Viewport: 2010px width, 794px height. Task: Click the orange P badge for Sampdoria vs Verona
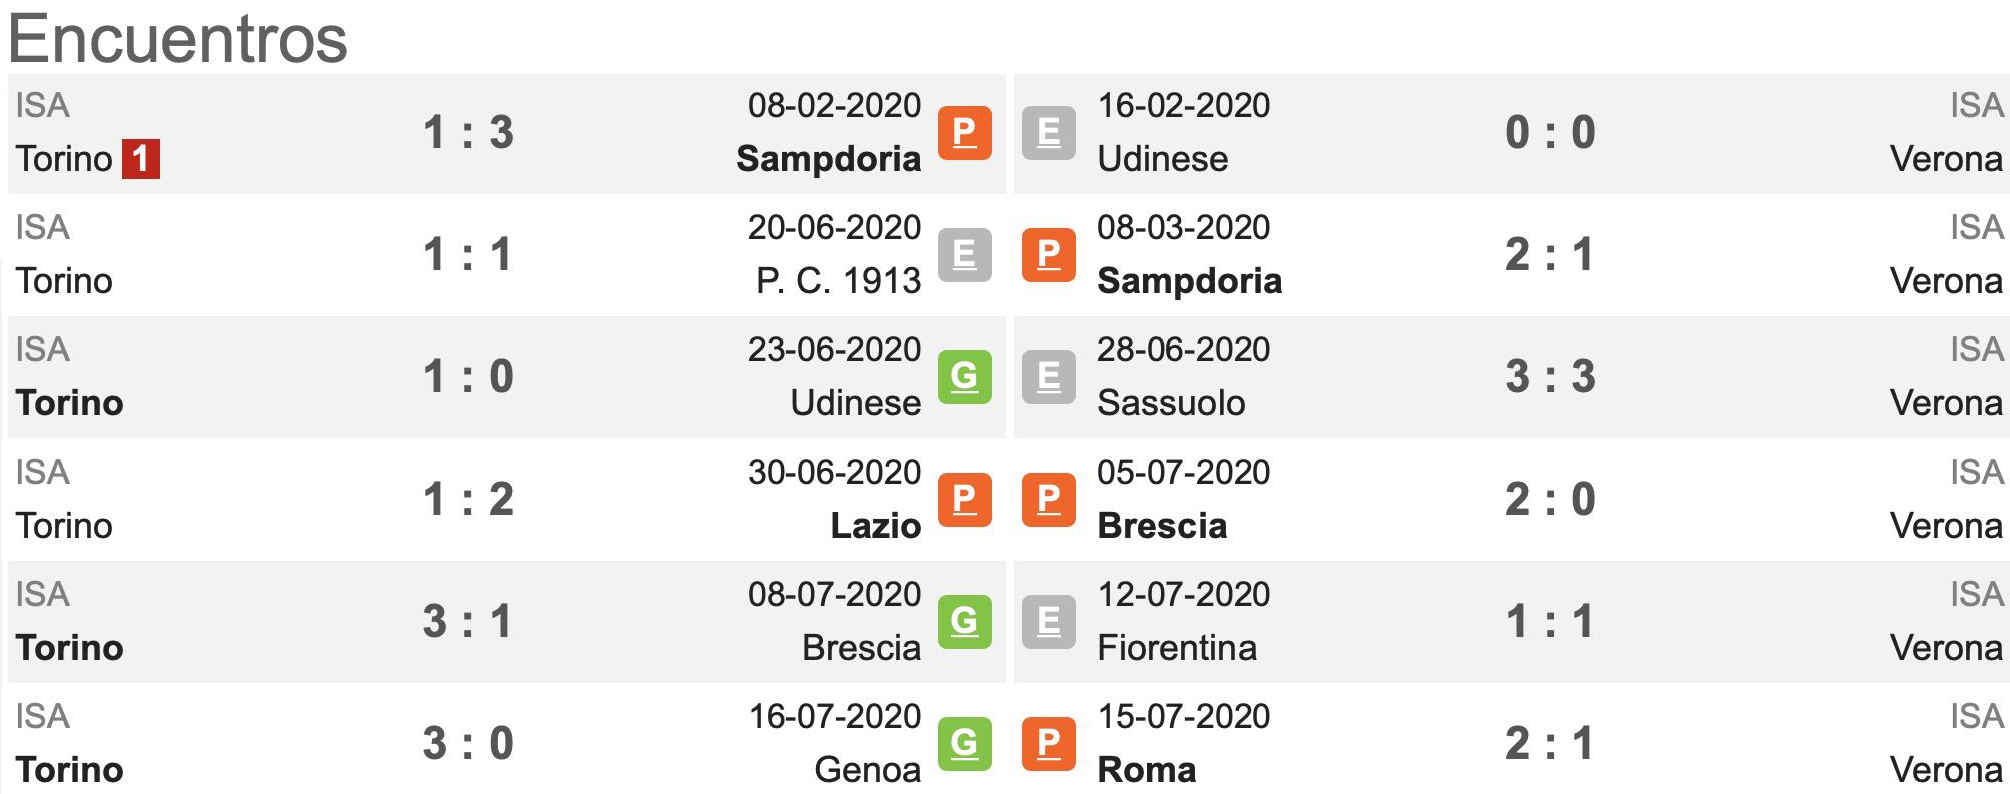1048,255
